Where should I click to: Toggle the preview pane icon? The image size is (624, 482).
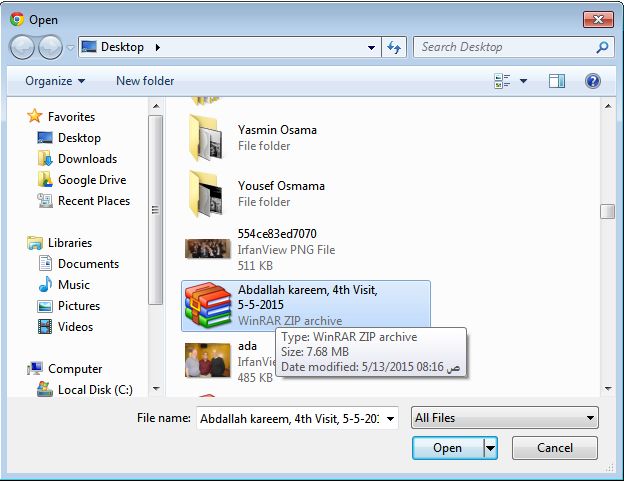pos(557,81)
